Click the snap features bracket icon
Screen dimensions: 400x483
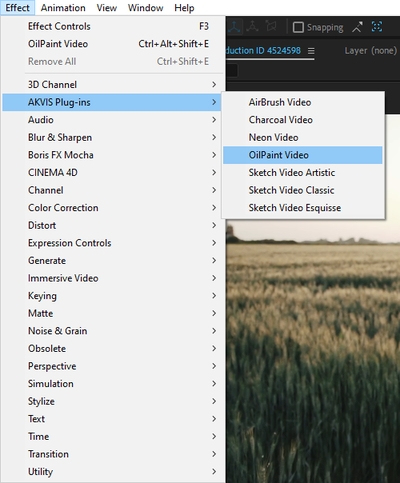point(377,27)
